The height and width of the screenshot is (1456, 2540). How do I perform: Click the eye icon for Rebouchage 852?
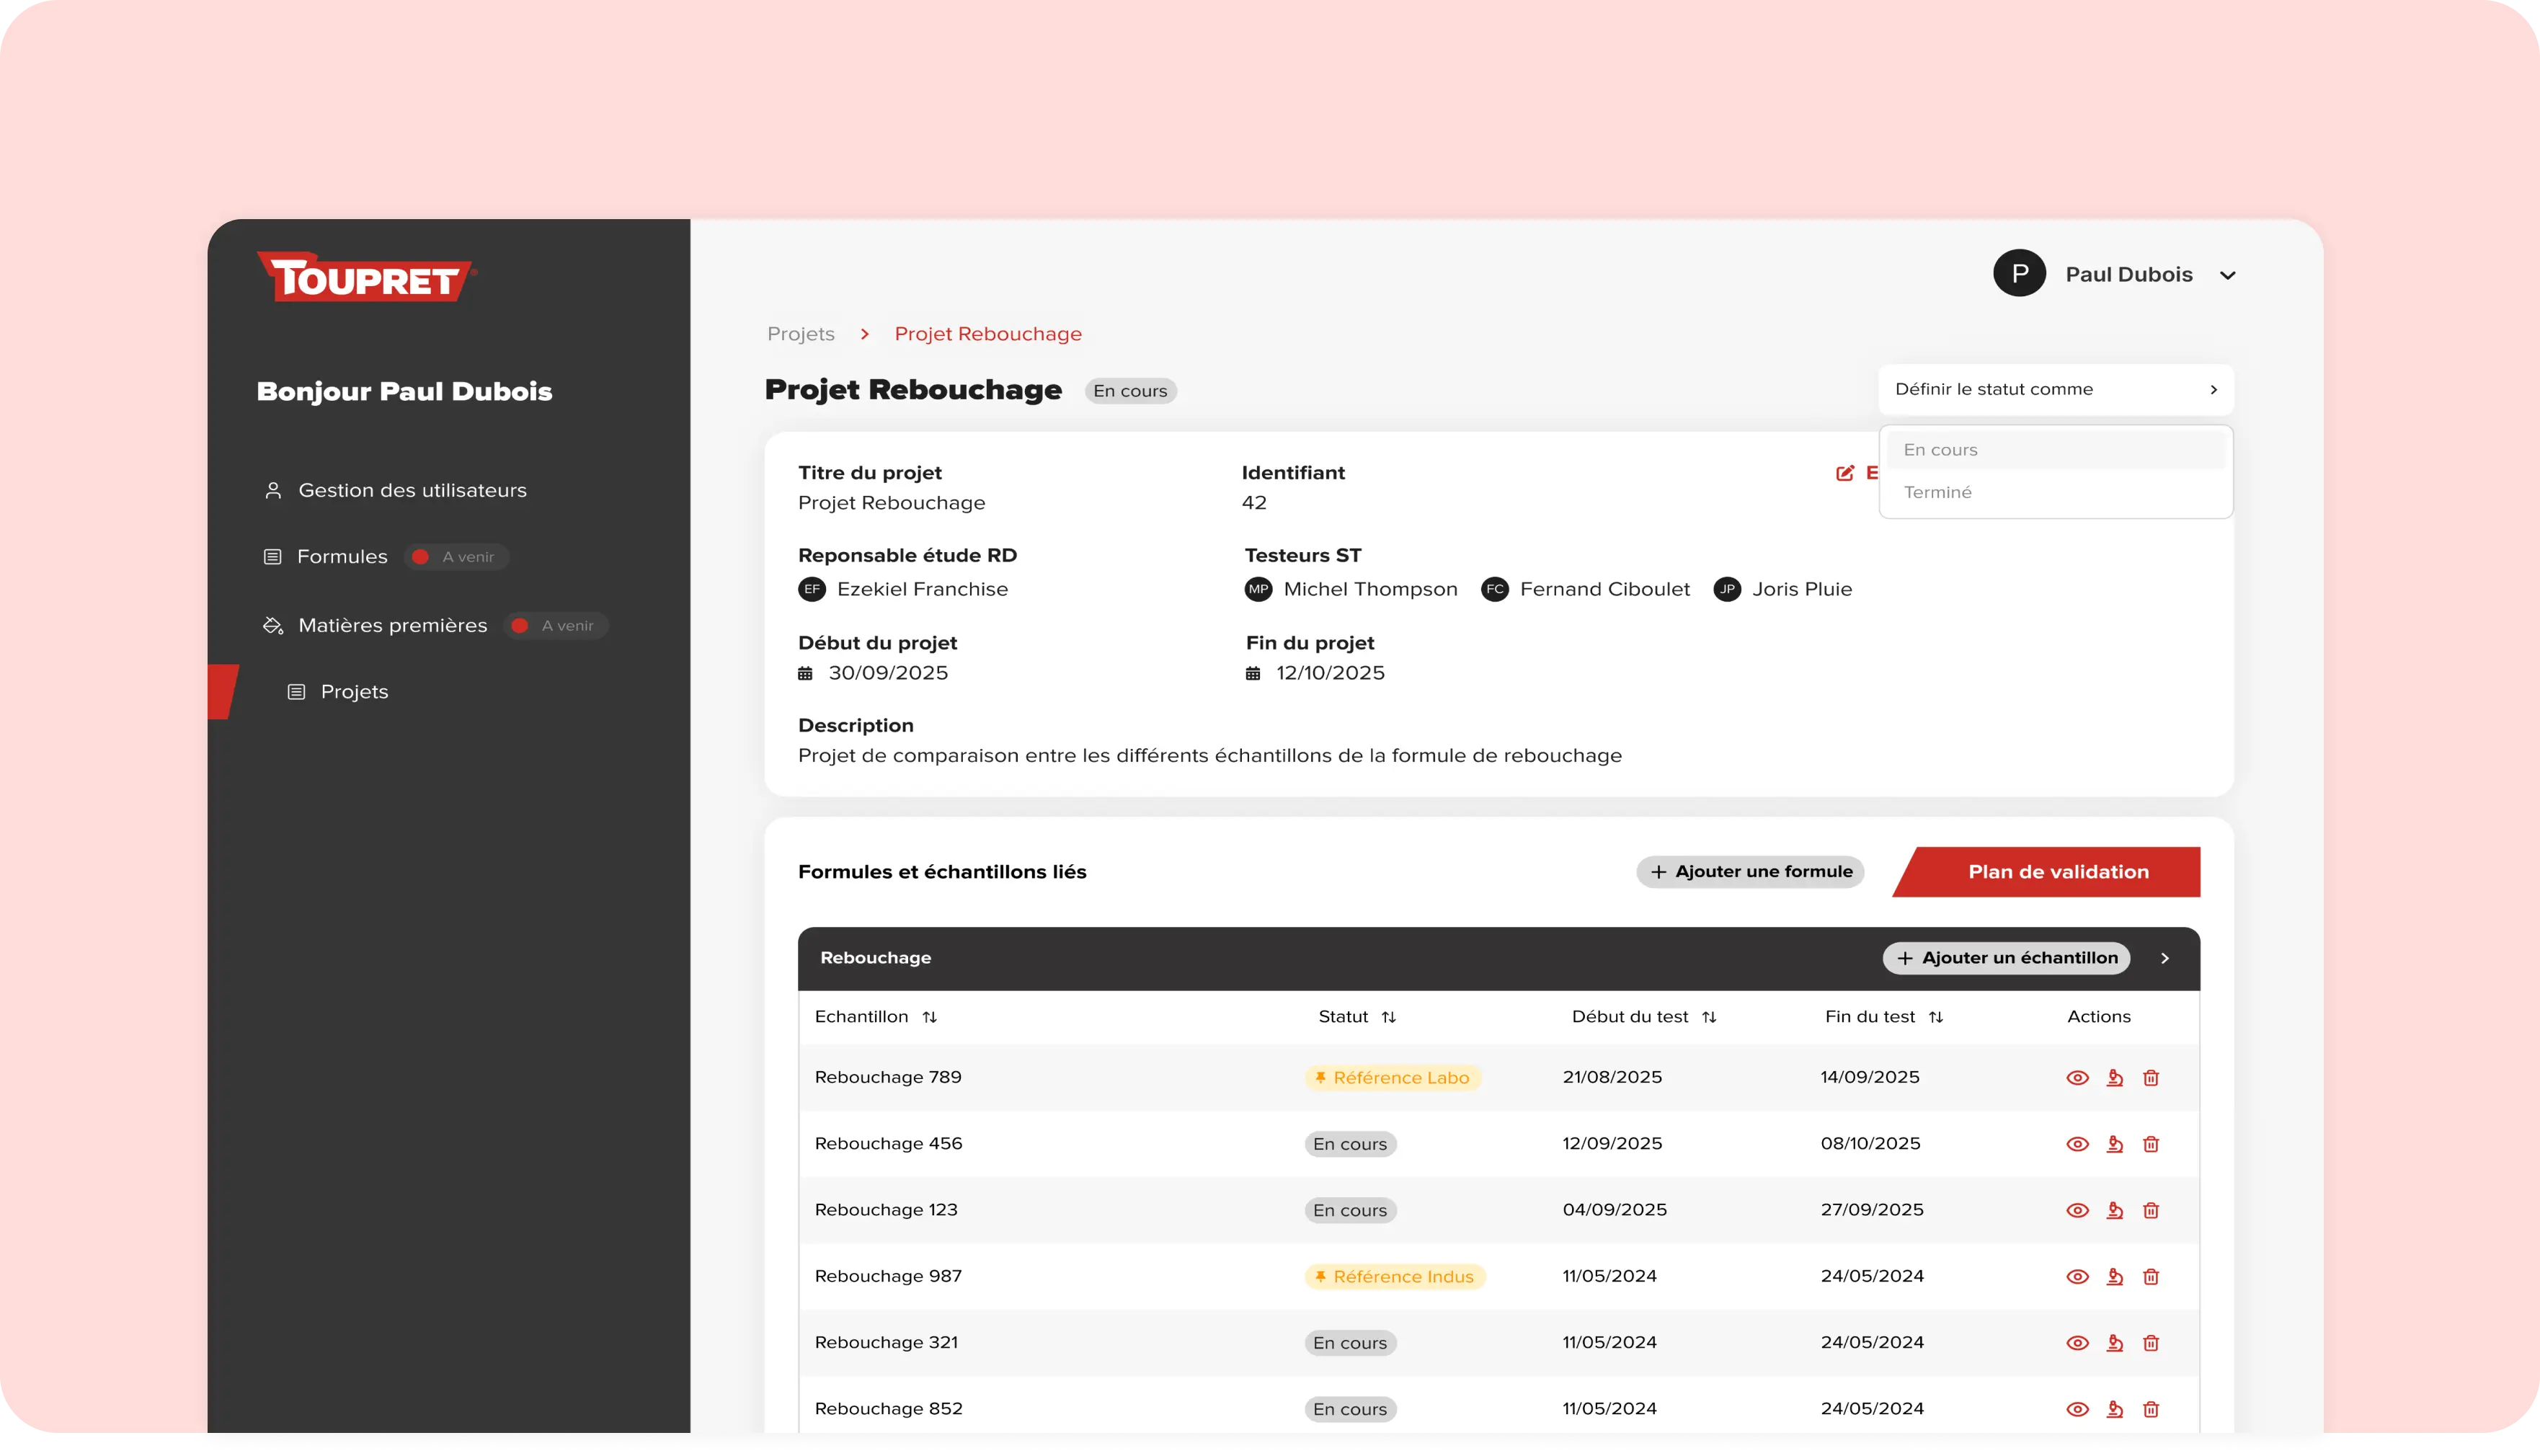pos(2077,1409)
